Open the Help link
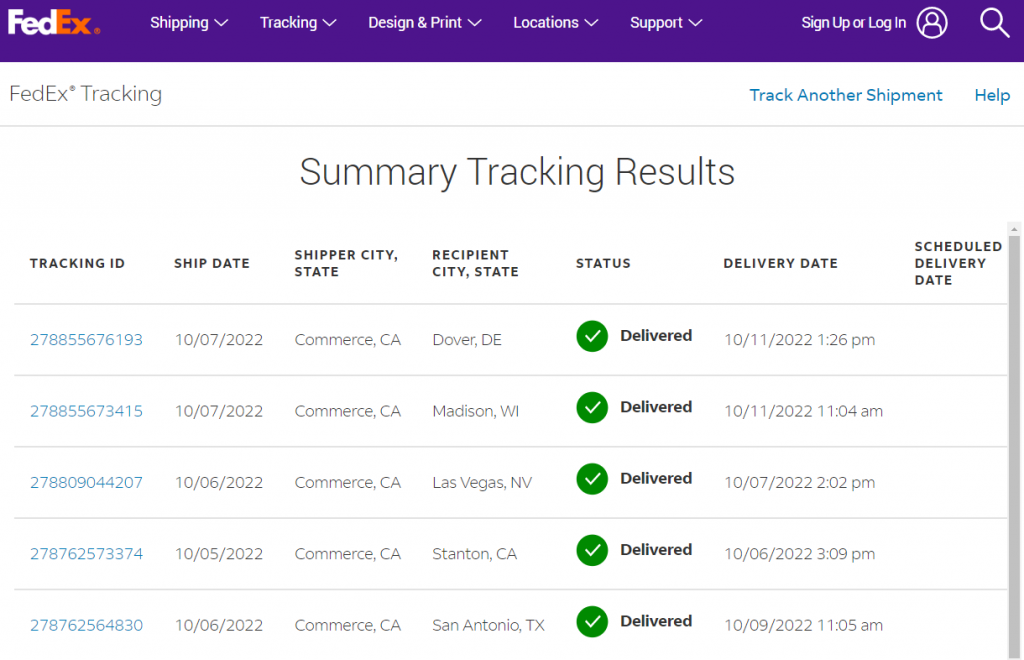 (992, 95)
